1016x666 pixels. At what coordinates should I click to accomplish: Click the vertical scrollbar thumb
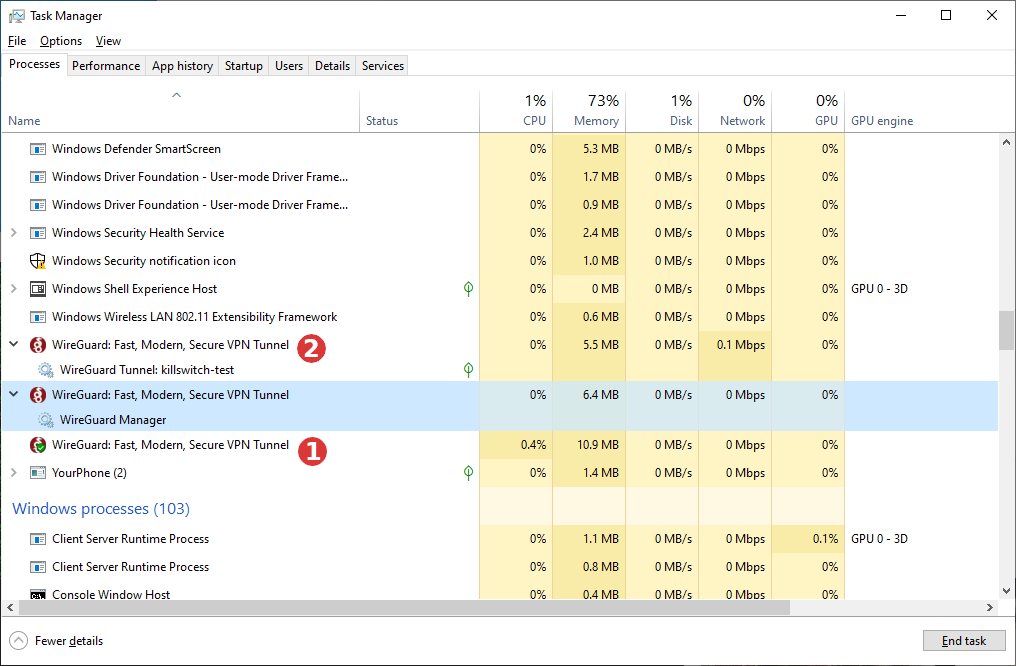pyautogui.click(x=1006, y=329)
